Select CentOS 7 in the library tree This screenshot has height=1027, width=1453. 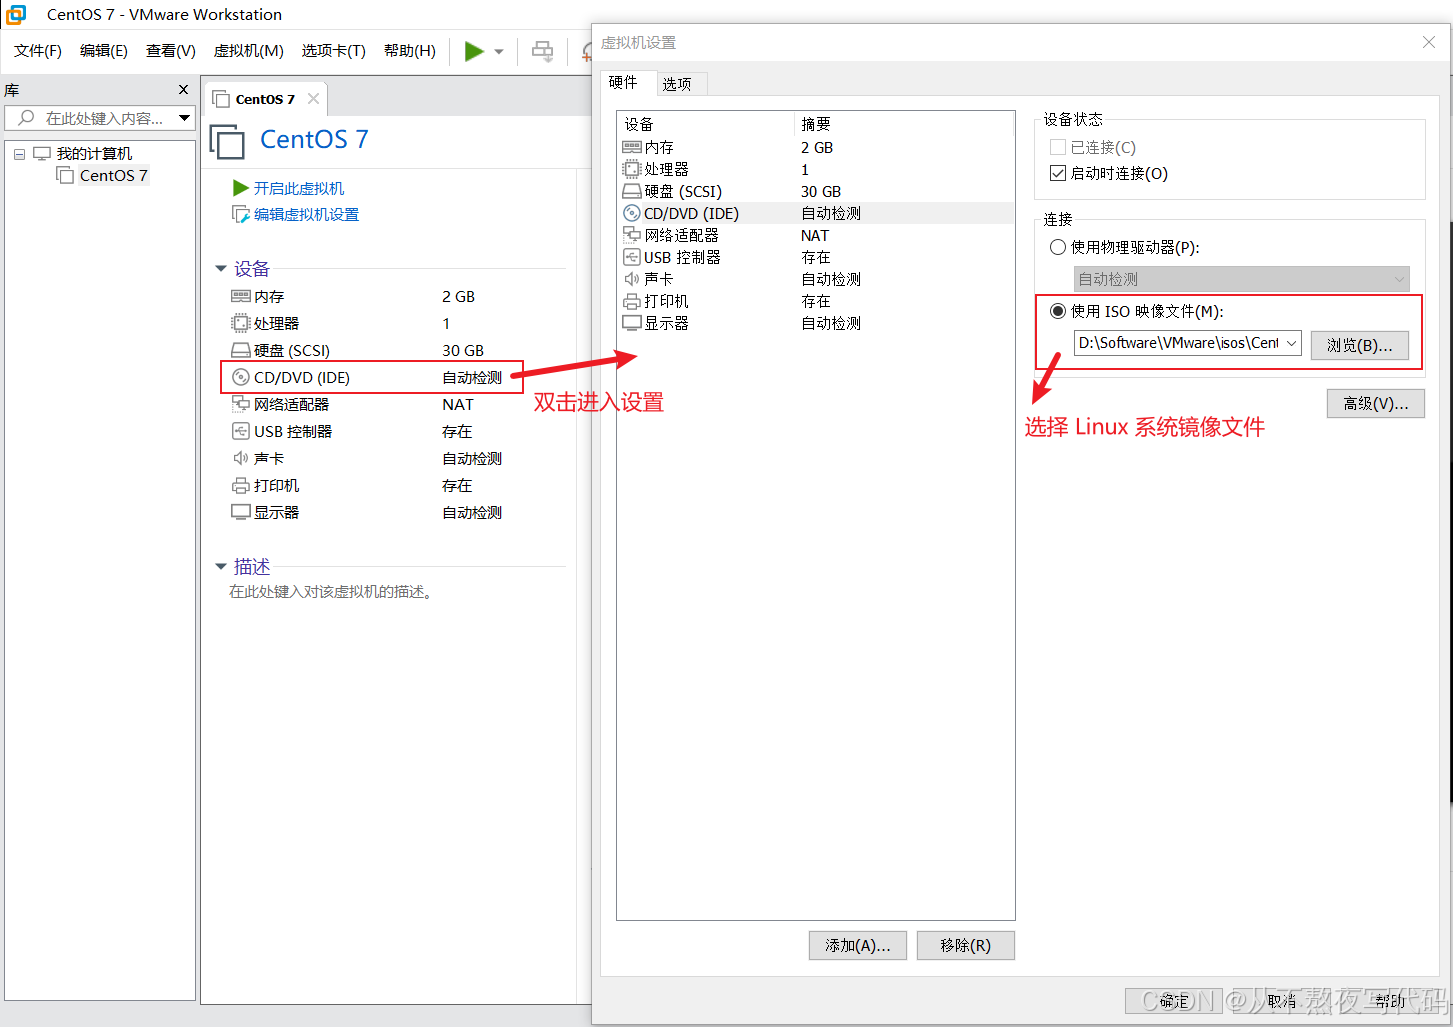pos(114,176)
